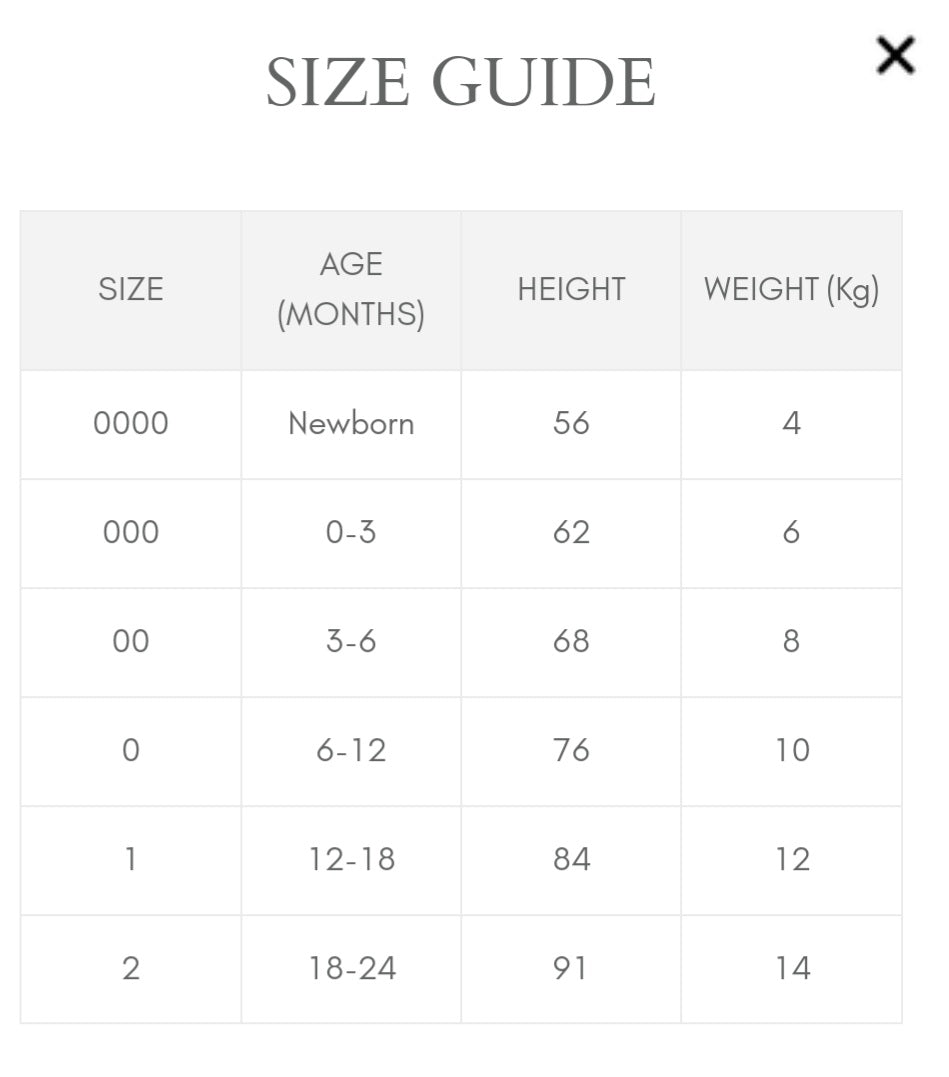
Task: Click the 18-24 months age cell
Action: 351,969
